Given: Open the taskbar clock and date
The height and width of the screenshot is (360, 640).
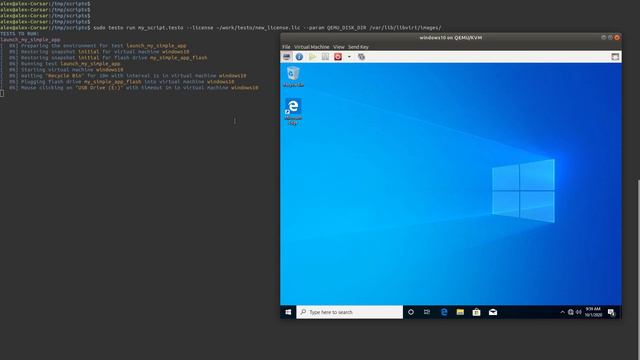Looking at the screenshot, I should click(593, 312).
